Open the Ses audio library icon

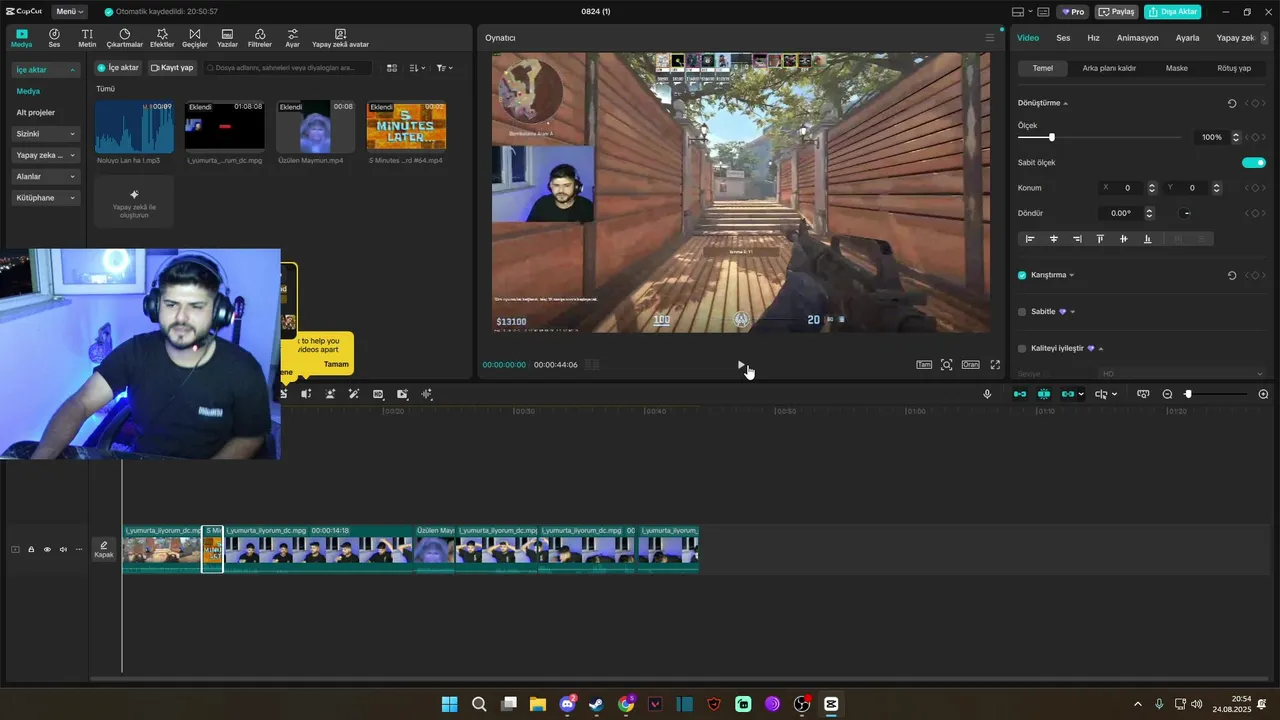[x=54, y=38]
